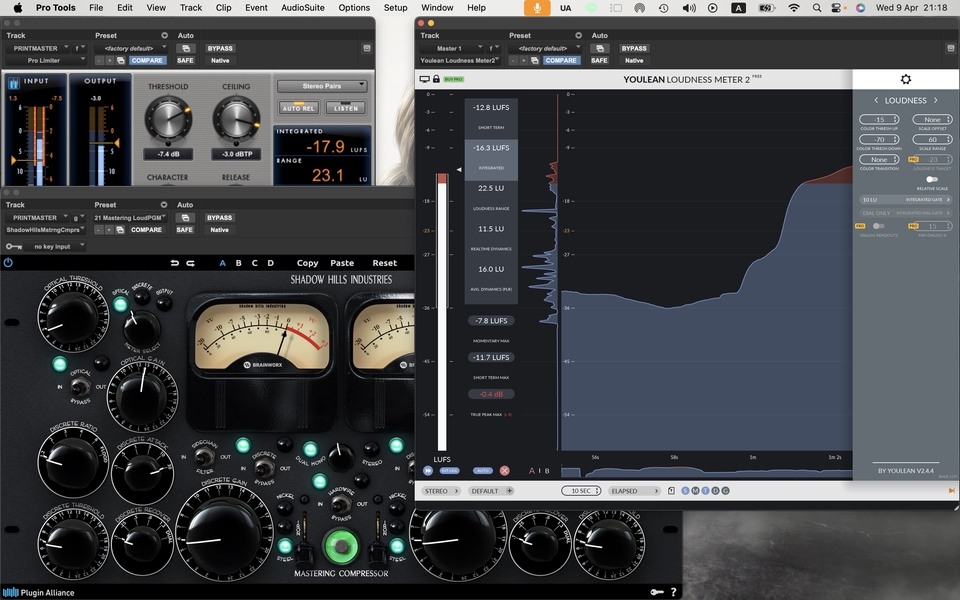Click the red reset X in Youlean

tap(504, 470)
